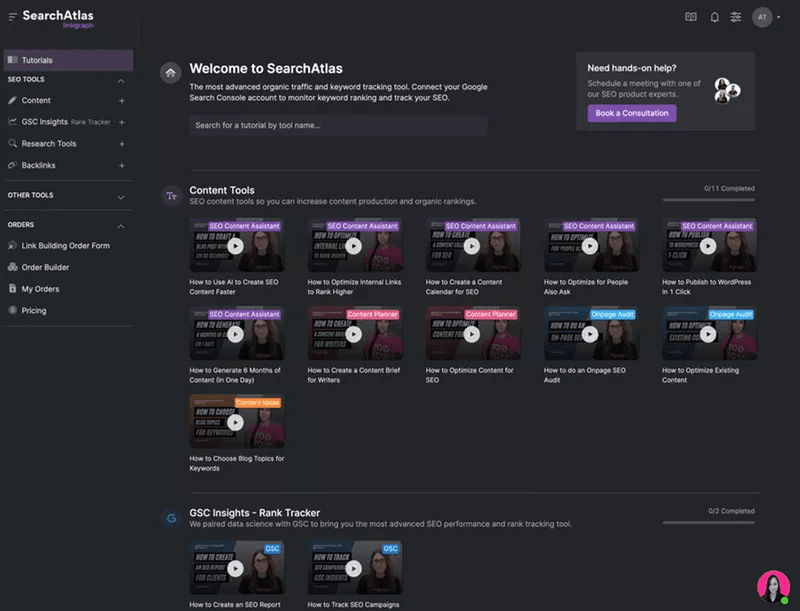Expand Content submenu with plus icon
The height and width of the screenshot is (611, 800).
[122, 101]
